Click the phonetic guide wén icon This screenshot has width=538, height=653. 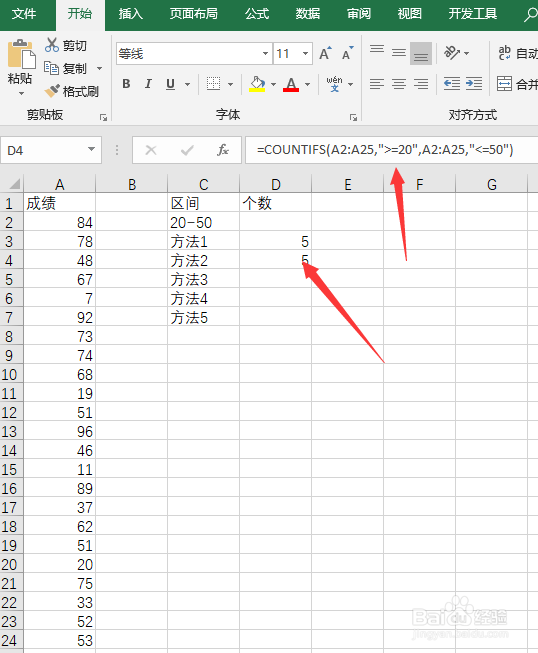[x=334, y=84]
